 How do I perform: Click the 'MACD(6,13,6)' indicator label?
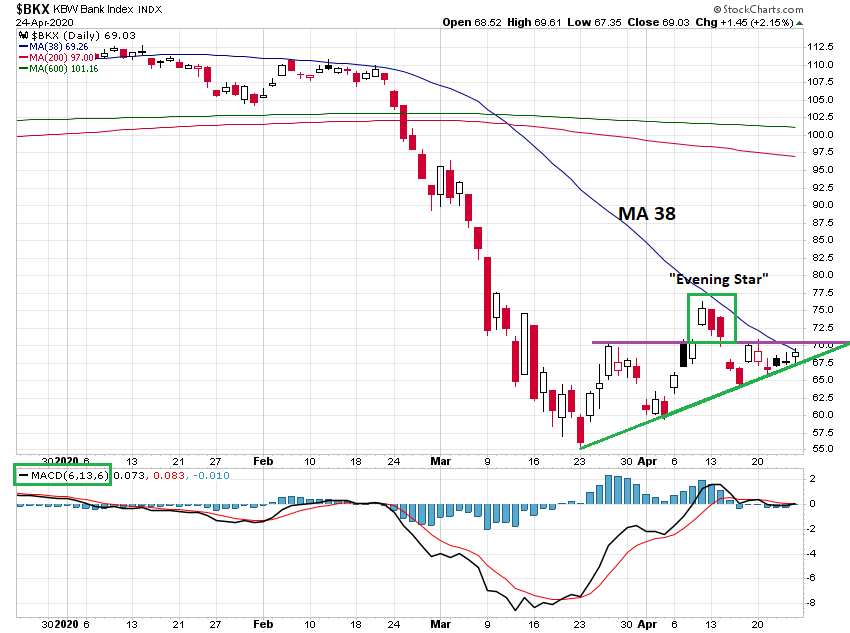coord(70,475)
